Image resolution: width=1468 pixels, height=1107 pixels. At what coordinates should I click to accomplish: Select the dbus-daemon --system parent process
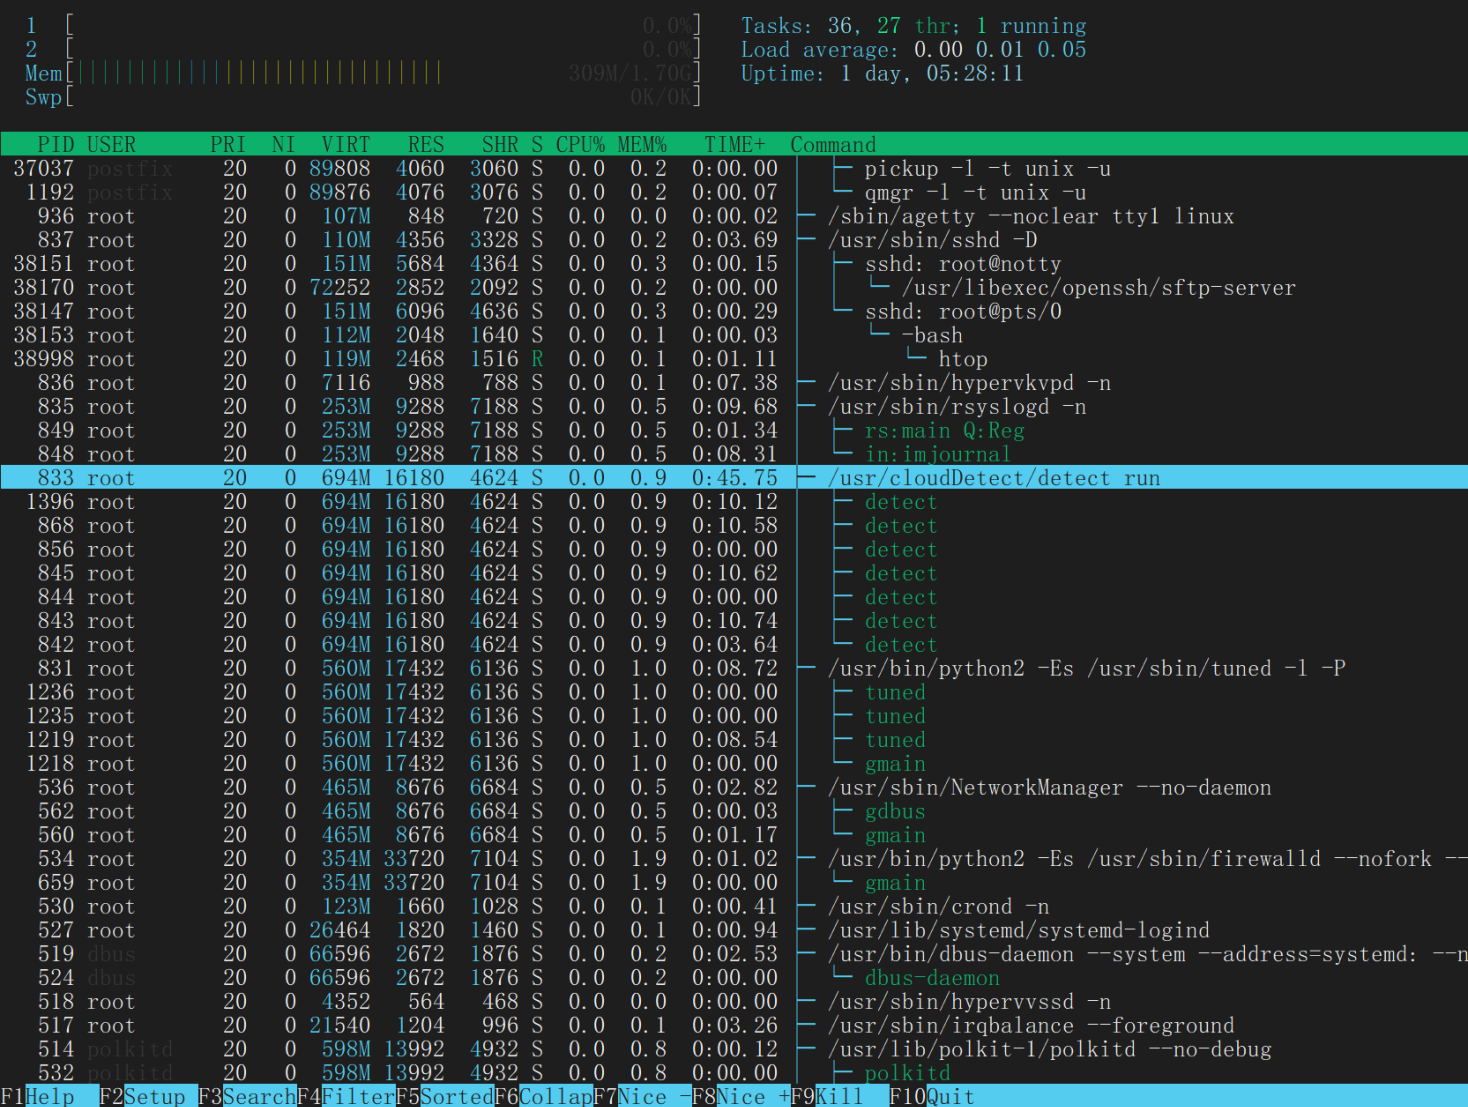734,954
